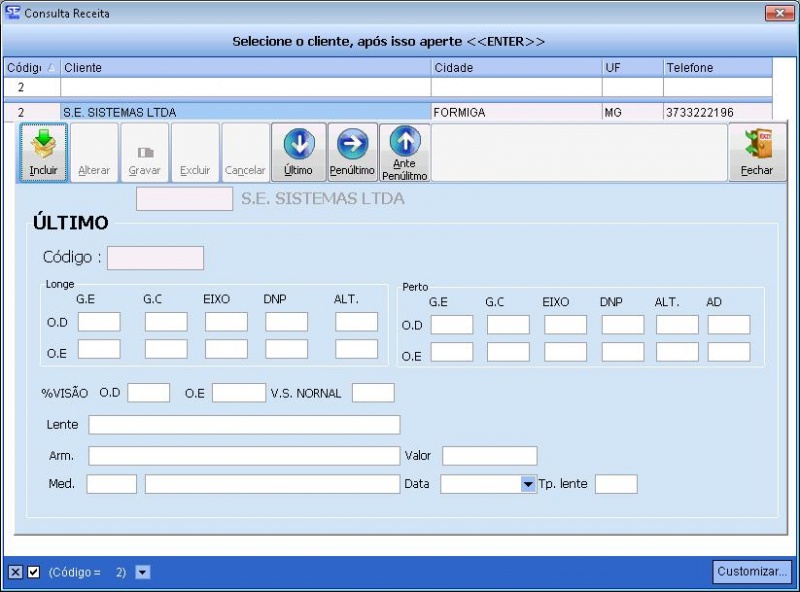Open the Customizar filter button
This screenshot has height=592, width=800.
coord(752,571)
